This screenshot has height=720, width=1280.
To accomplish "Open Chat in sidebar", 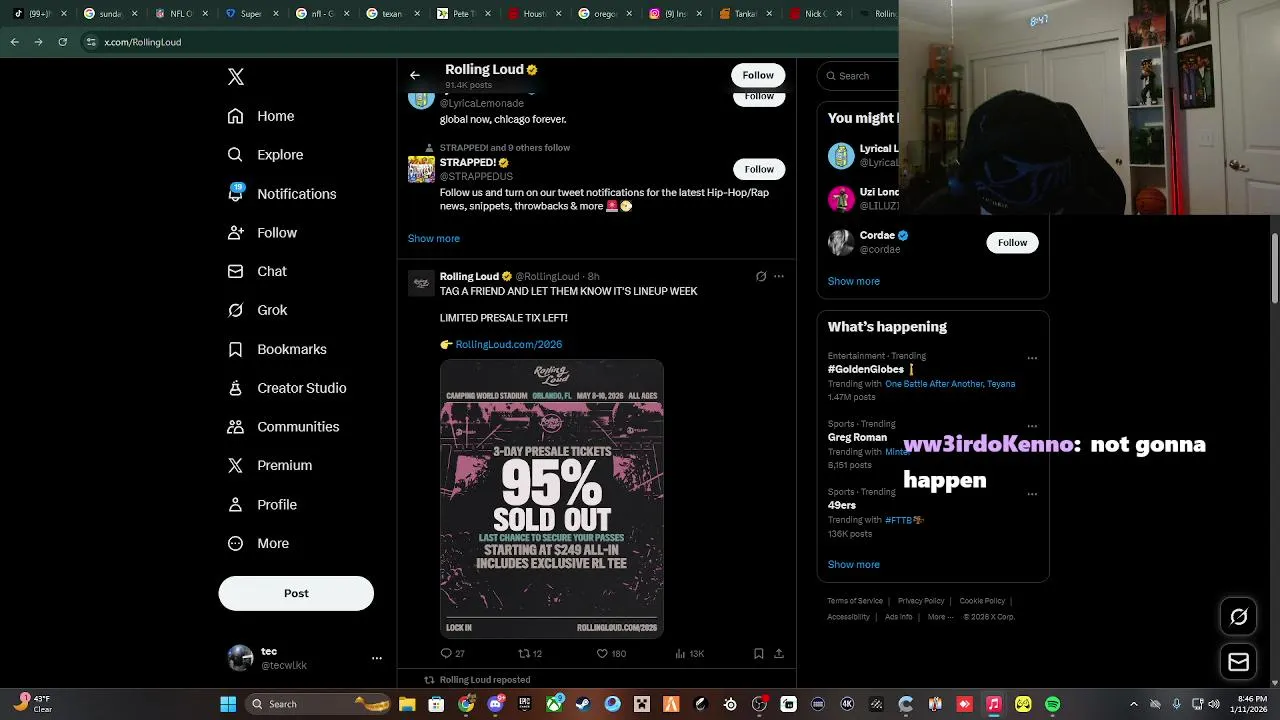I will (x=257, y=271).
